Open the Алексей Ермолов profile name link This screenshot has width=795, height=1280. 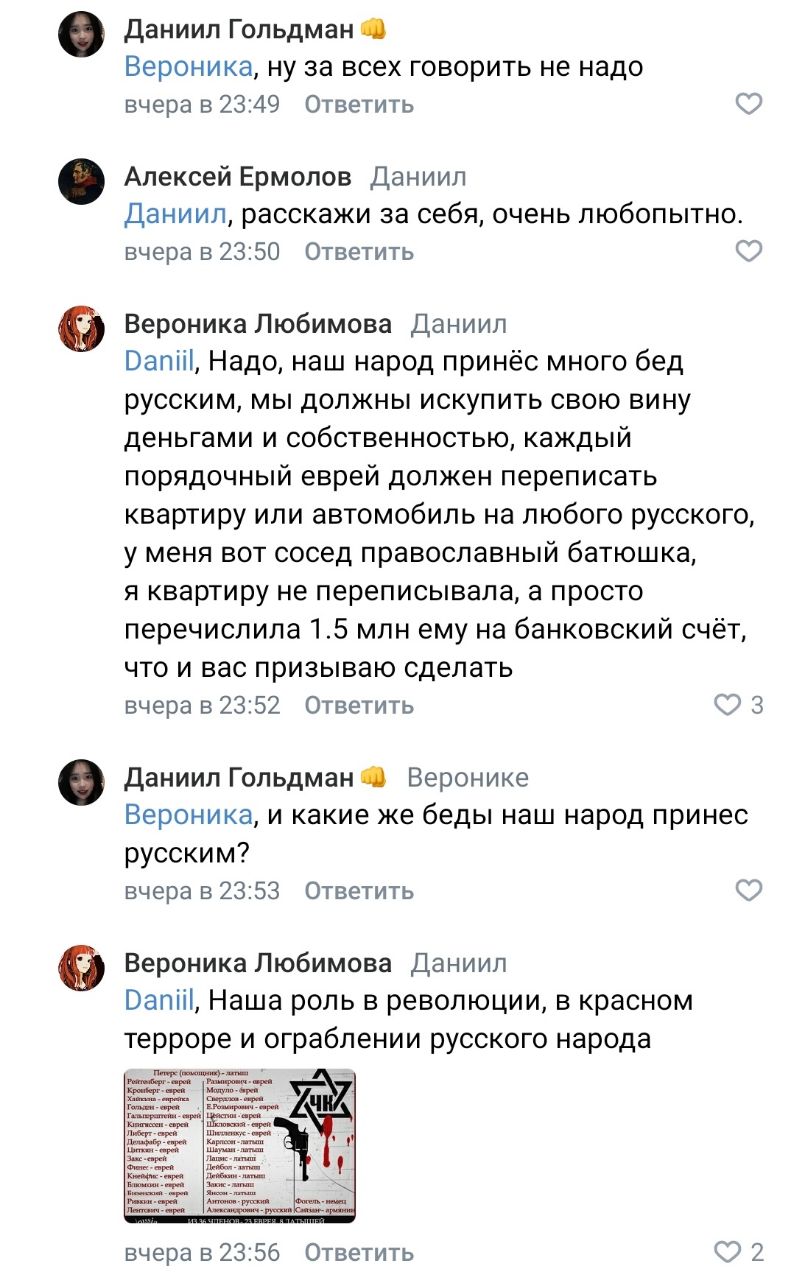(x=238, y=177)
